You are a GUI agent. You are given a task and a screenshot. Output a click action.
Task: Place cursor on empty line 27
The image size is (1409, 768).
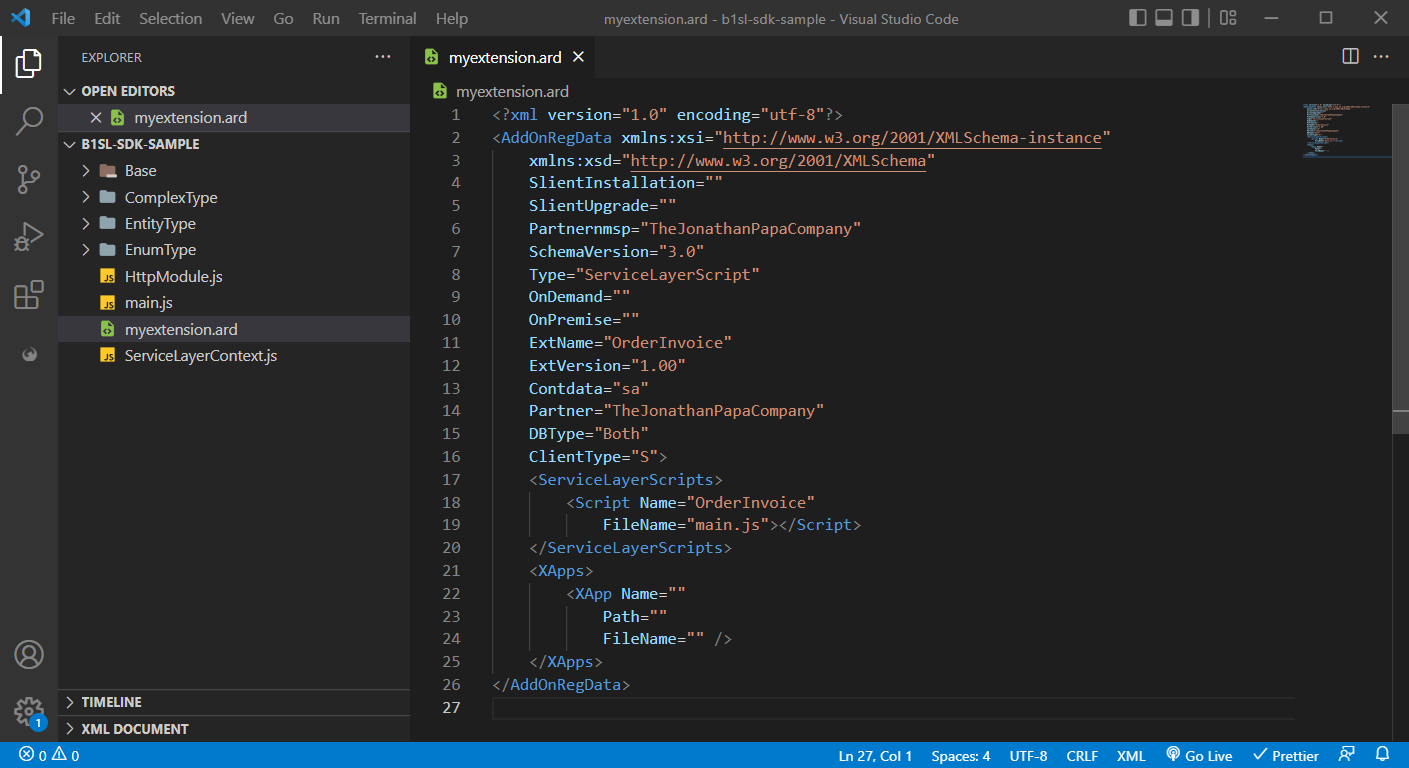click(892, 707)
